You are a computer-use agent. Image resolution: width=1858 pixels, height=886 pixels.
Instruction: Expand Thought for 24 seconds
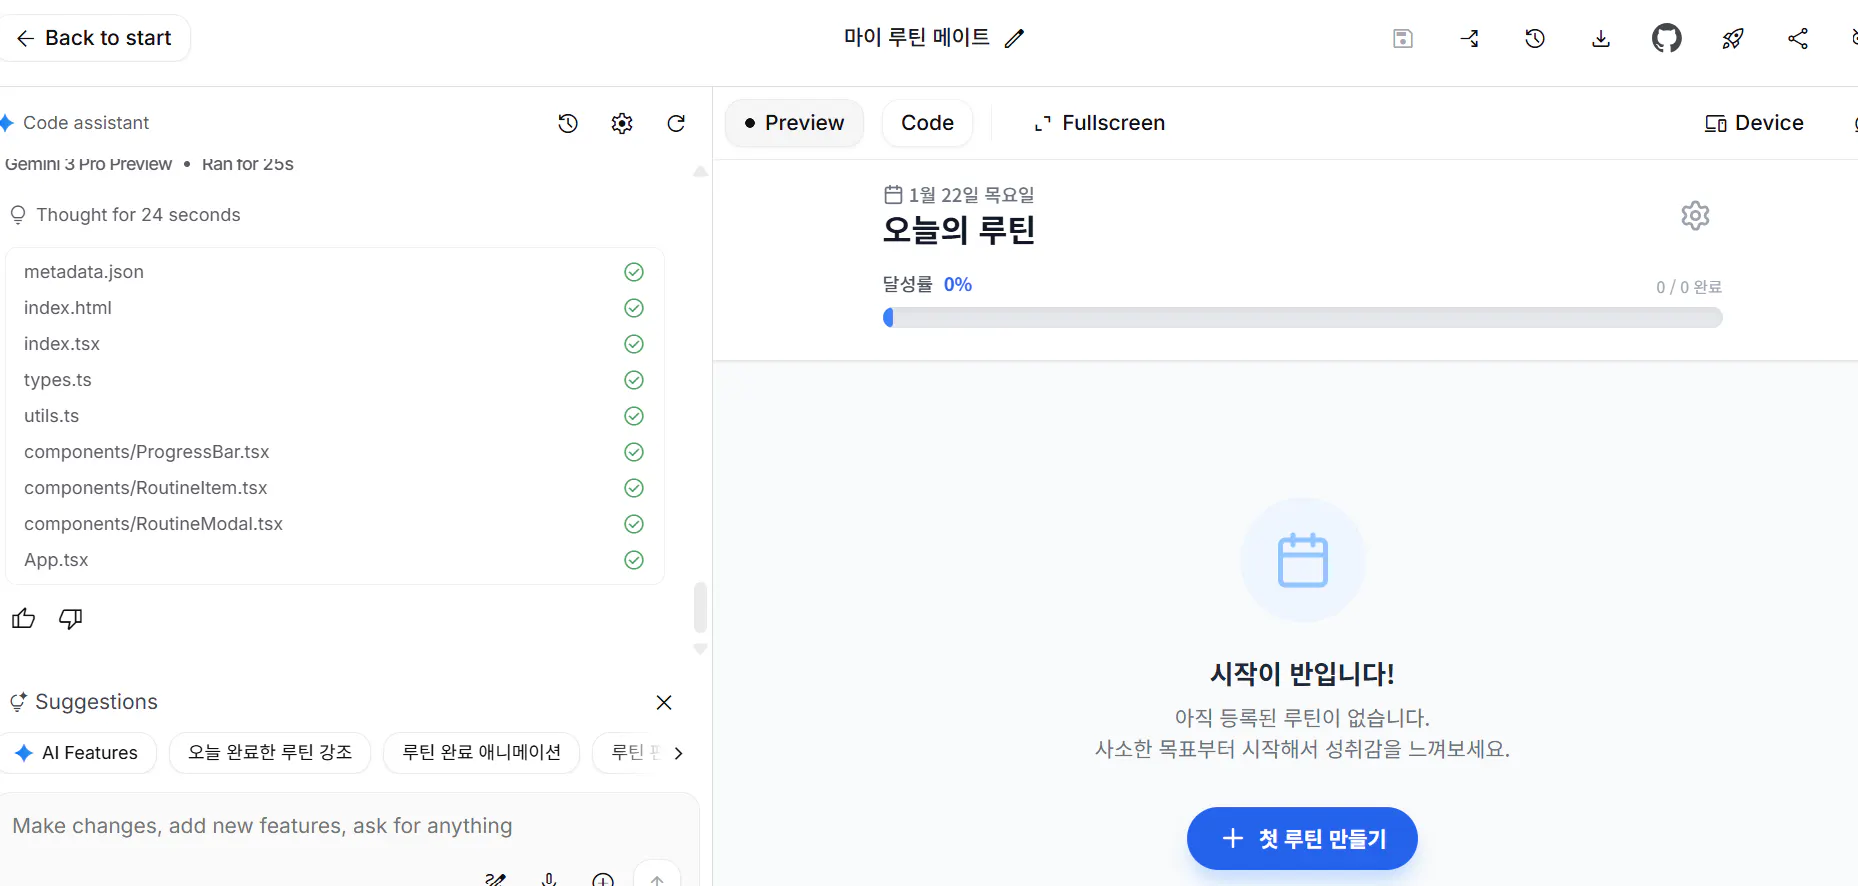pos(125,215)
